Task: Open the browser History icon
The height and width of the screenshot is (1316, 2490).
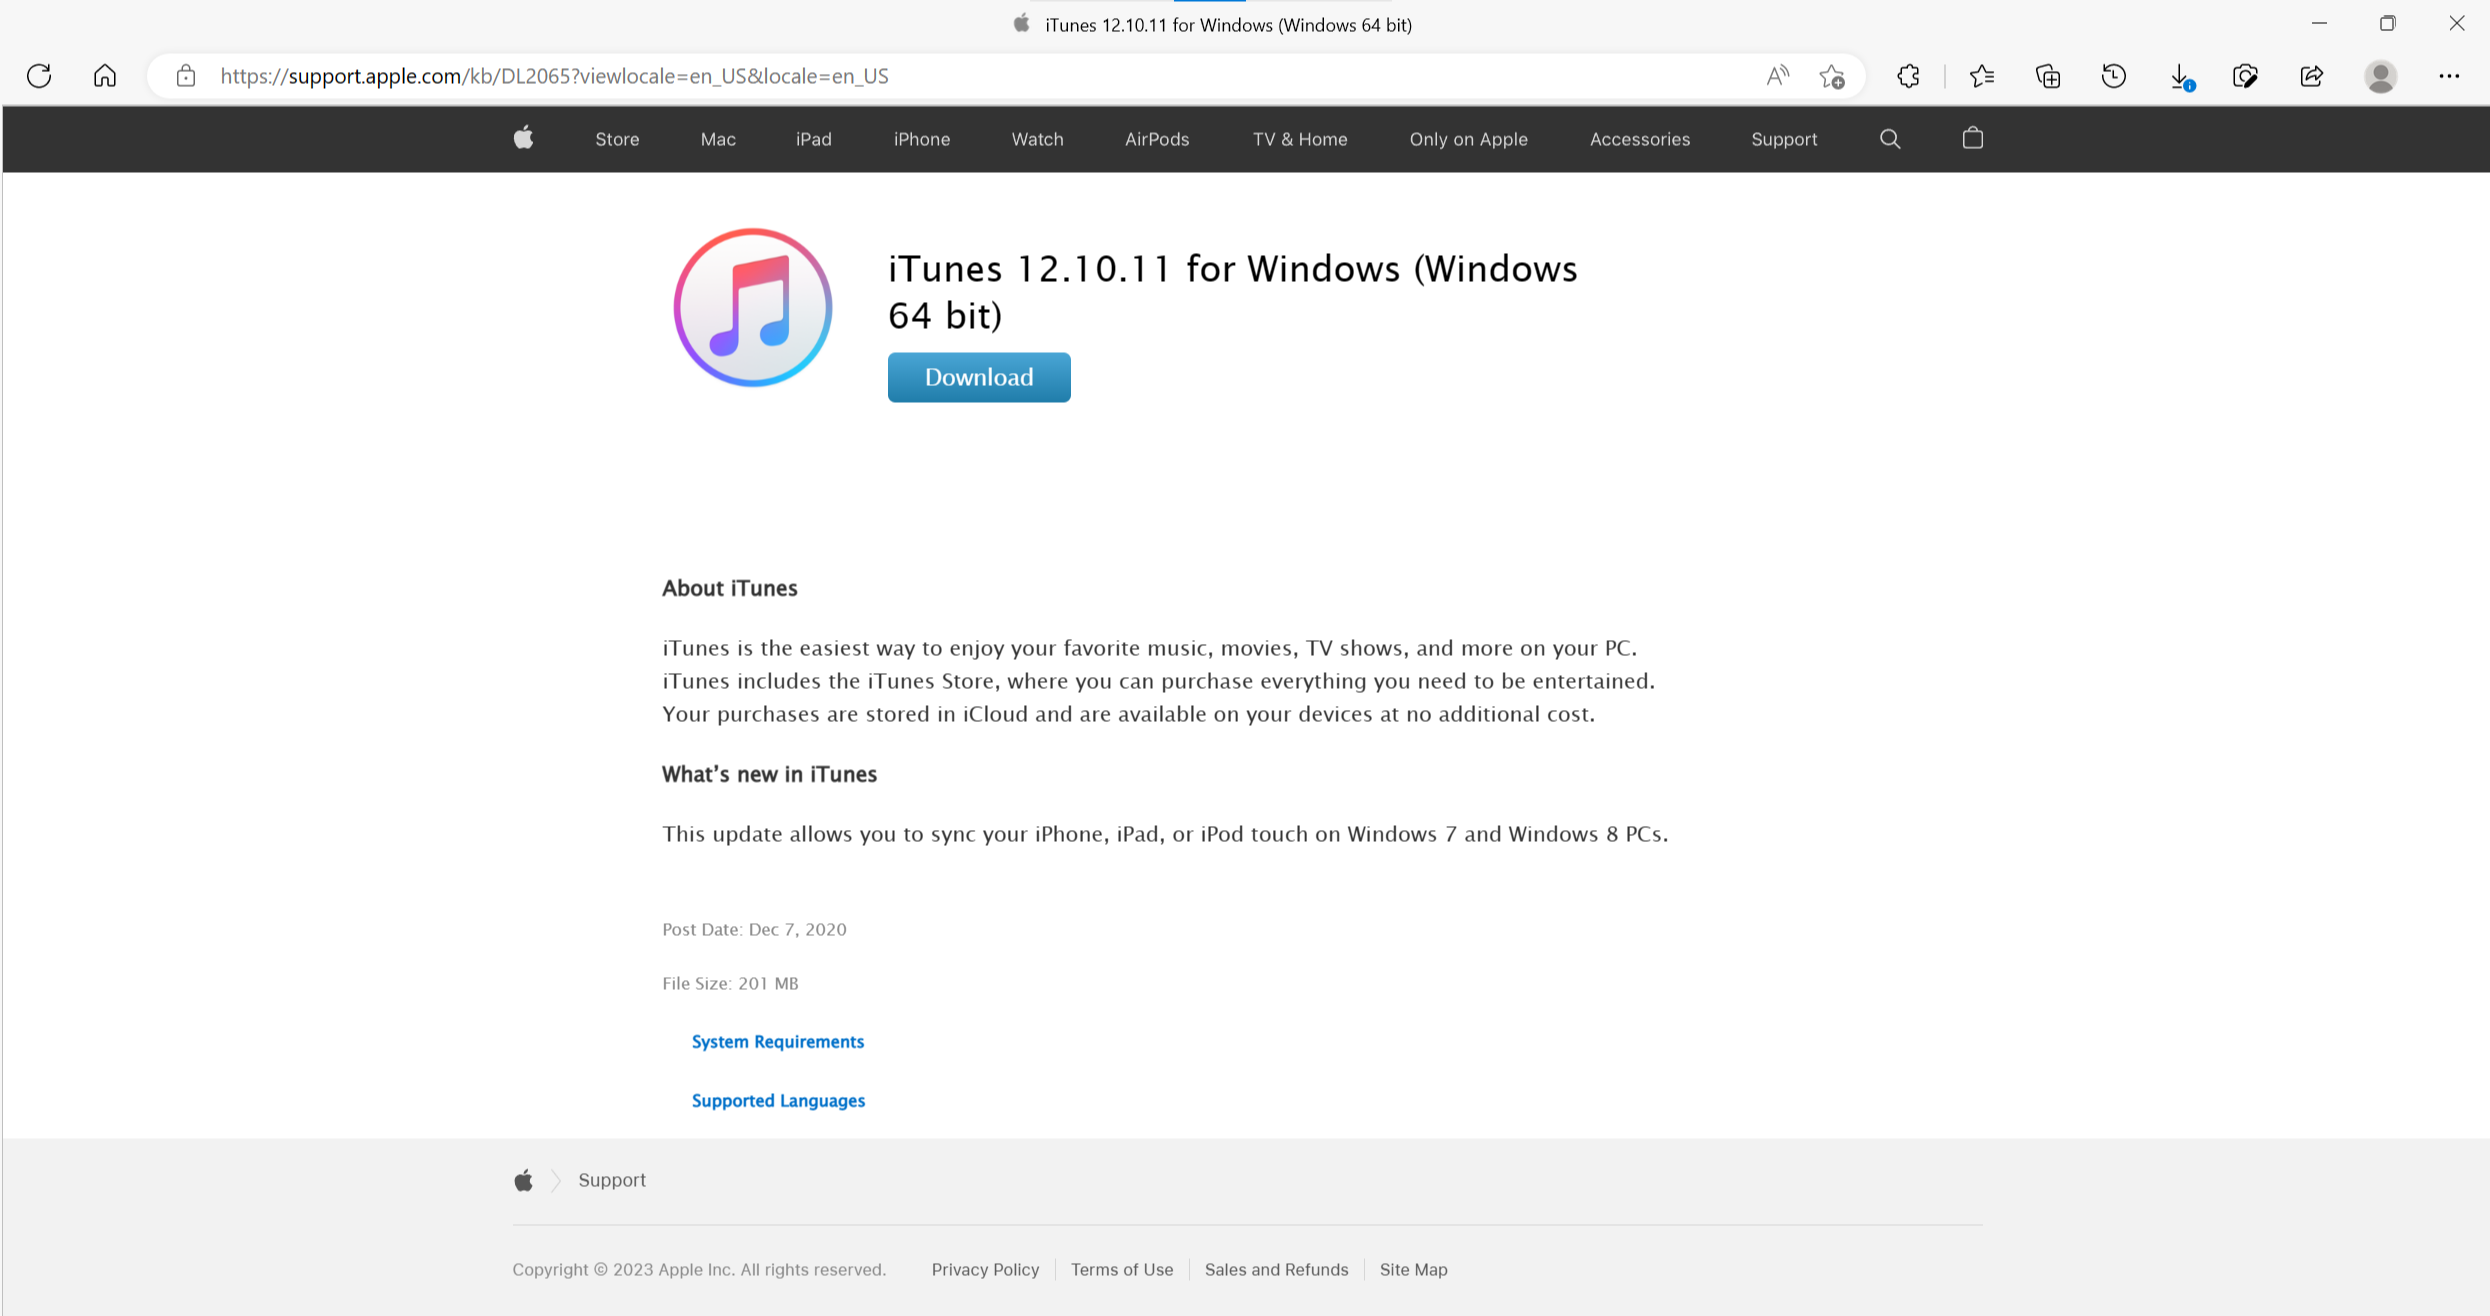Action: 2114,76
